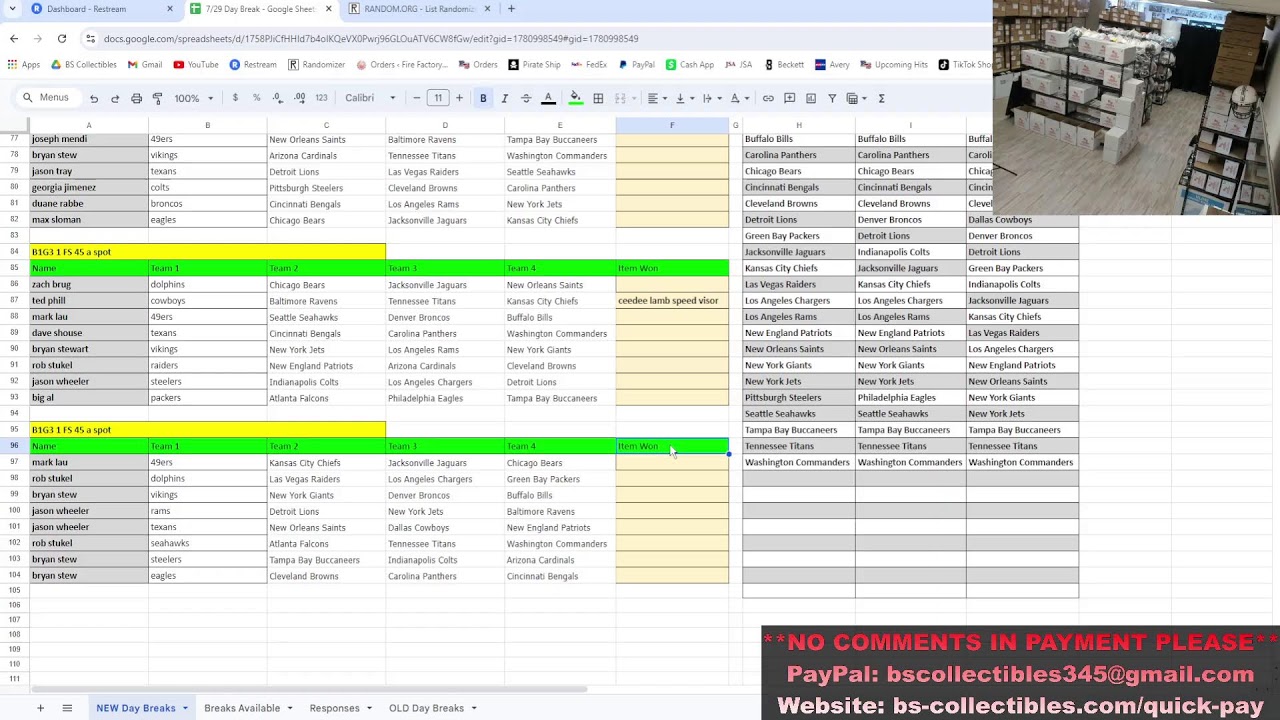This screenshot has height=720, width=1280.
Task: Open the Randomizer bookmark
Action: (x=316, y=65)
